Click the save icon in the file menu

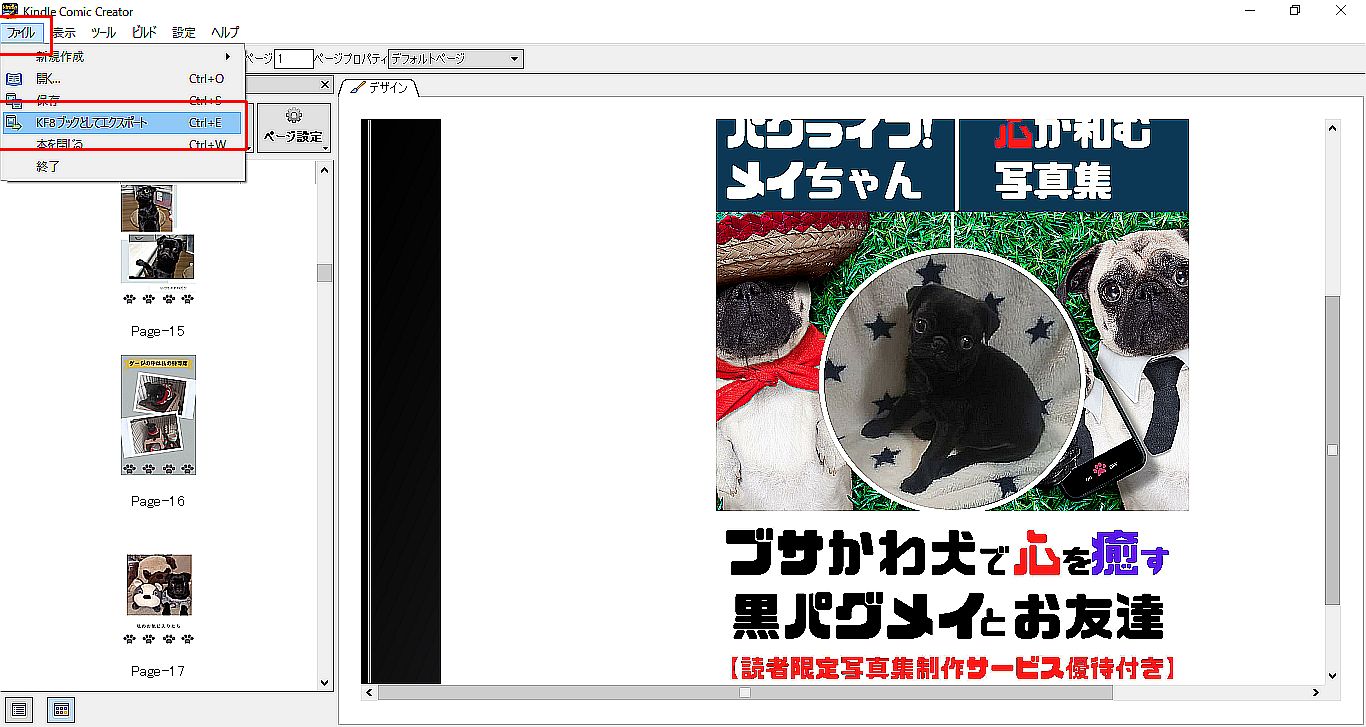click(14, 101)
